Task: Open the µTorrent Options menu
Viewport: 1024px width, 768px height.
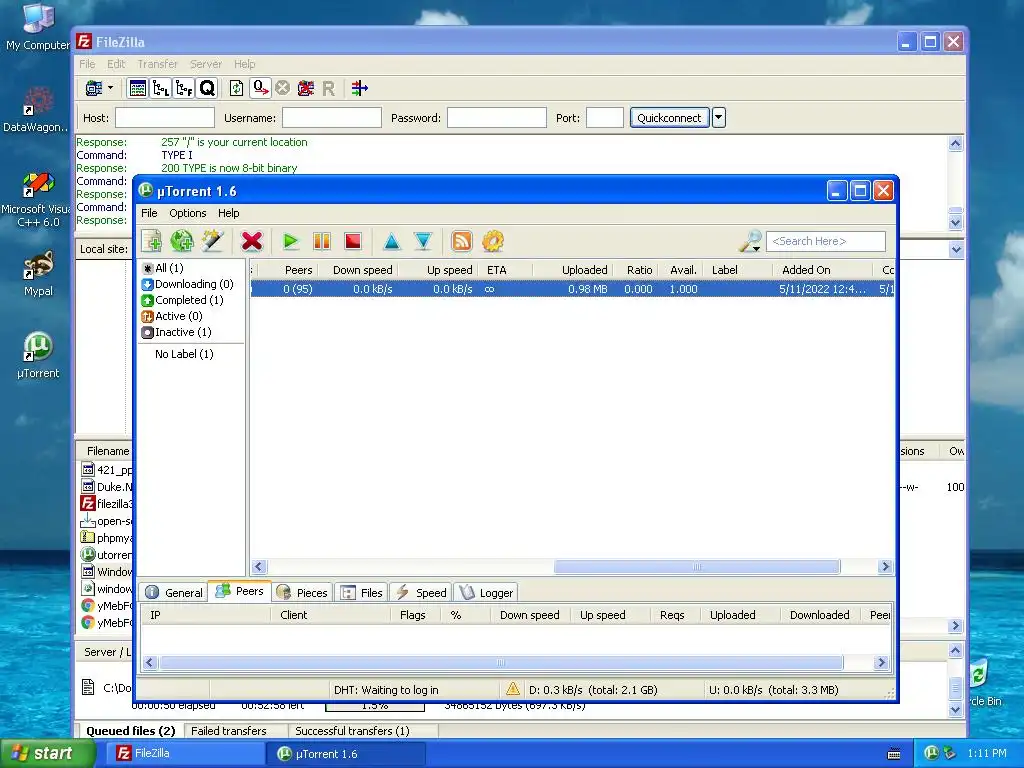Action: (x=187, y=213)
